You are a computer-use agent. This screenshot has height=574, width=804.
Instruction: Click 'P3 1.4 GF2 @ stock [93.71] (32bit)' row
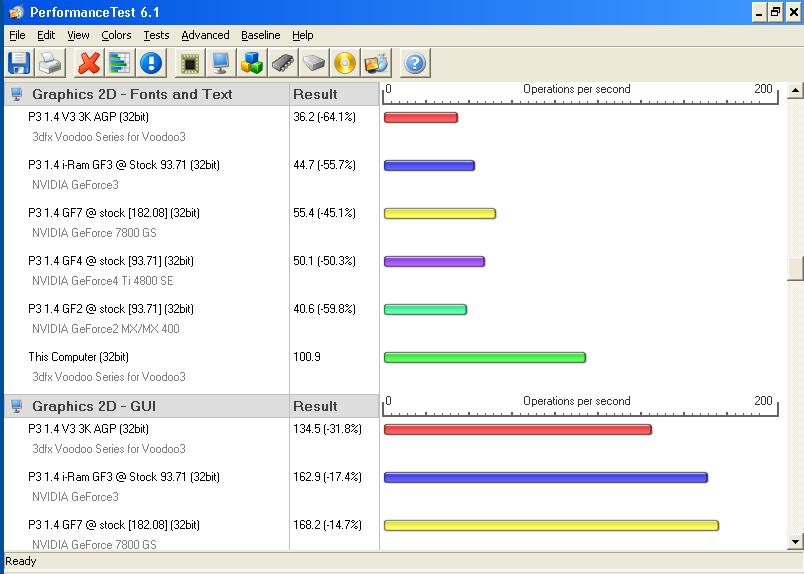pyautogui.click(x=111, y=309)
